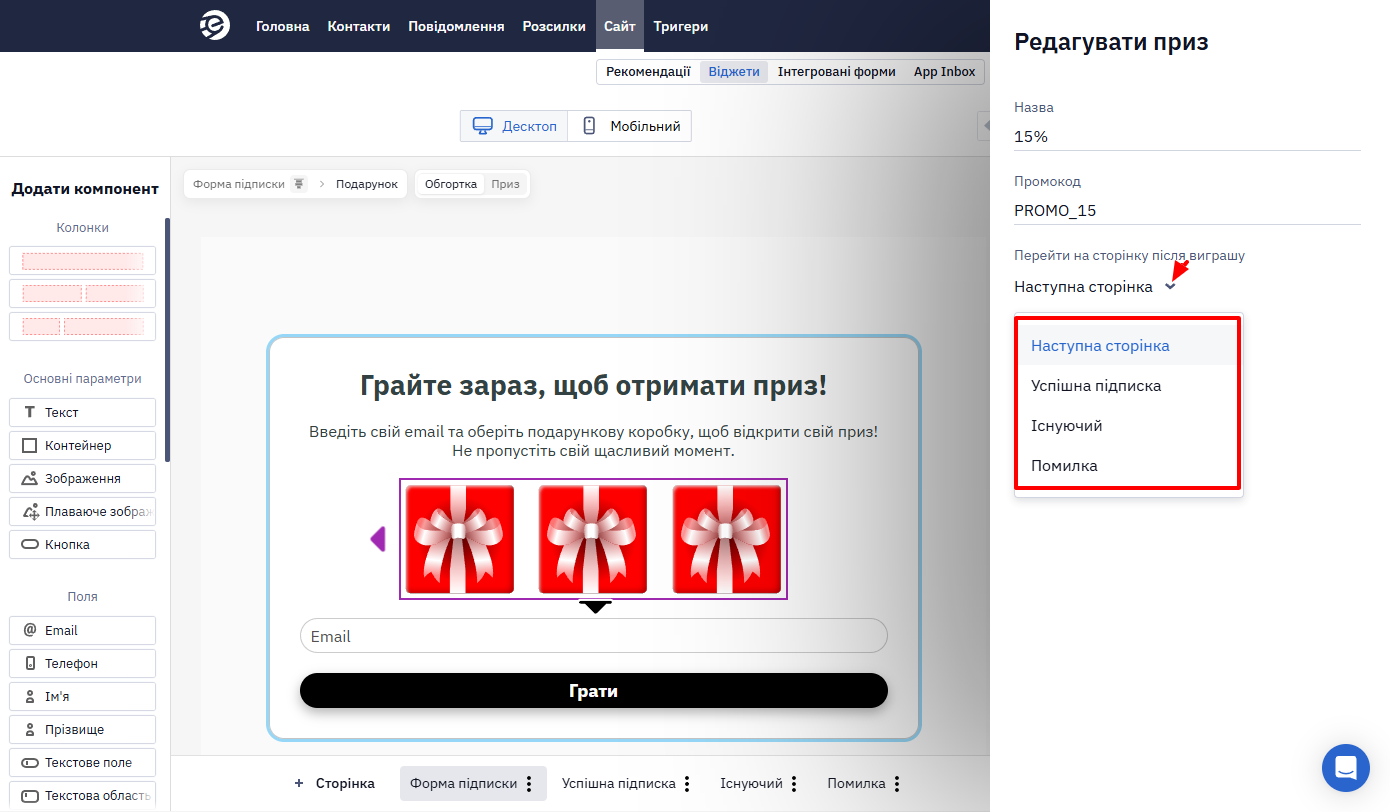Select the first red gift box
The width and height of the screenshot is (1390, 812).
click(x=459, y=539)
